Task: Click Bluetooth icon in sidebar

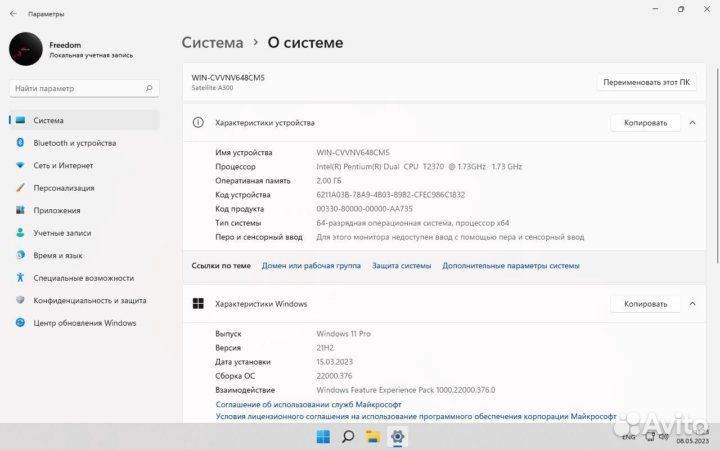Action: [x=20, y=143]
